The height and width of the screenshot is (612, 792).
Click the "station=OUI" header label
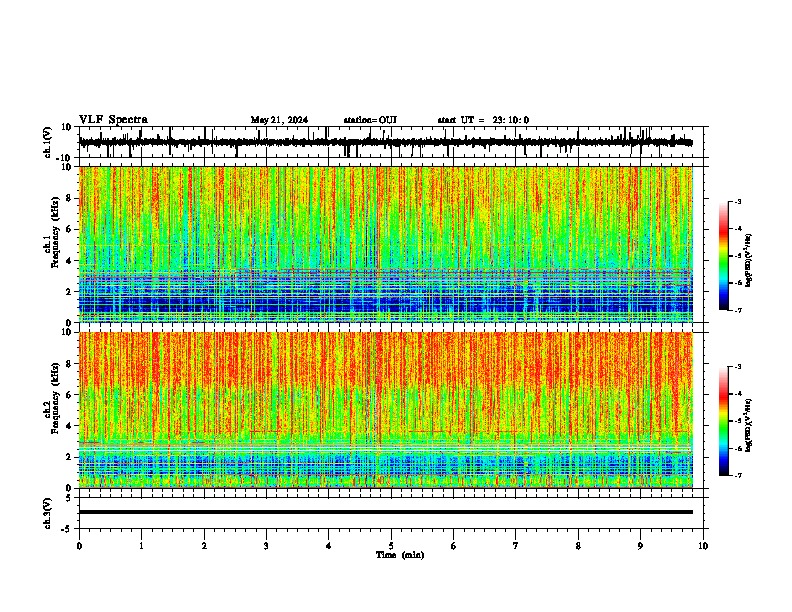pyautogui.click(x=370, y=120)
